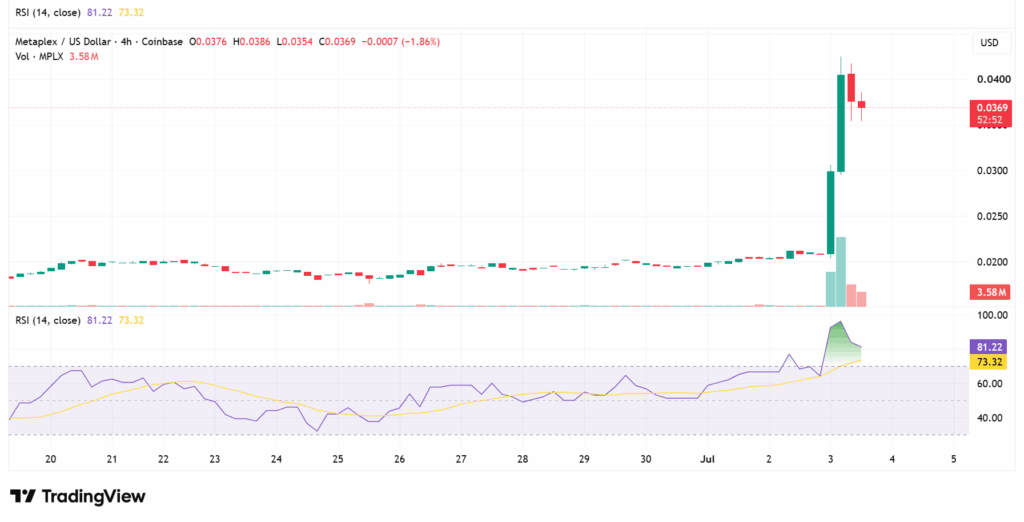
Task: Click the purple RSI value tag 81.22
Action: 991,348
